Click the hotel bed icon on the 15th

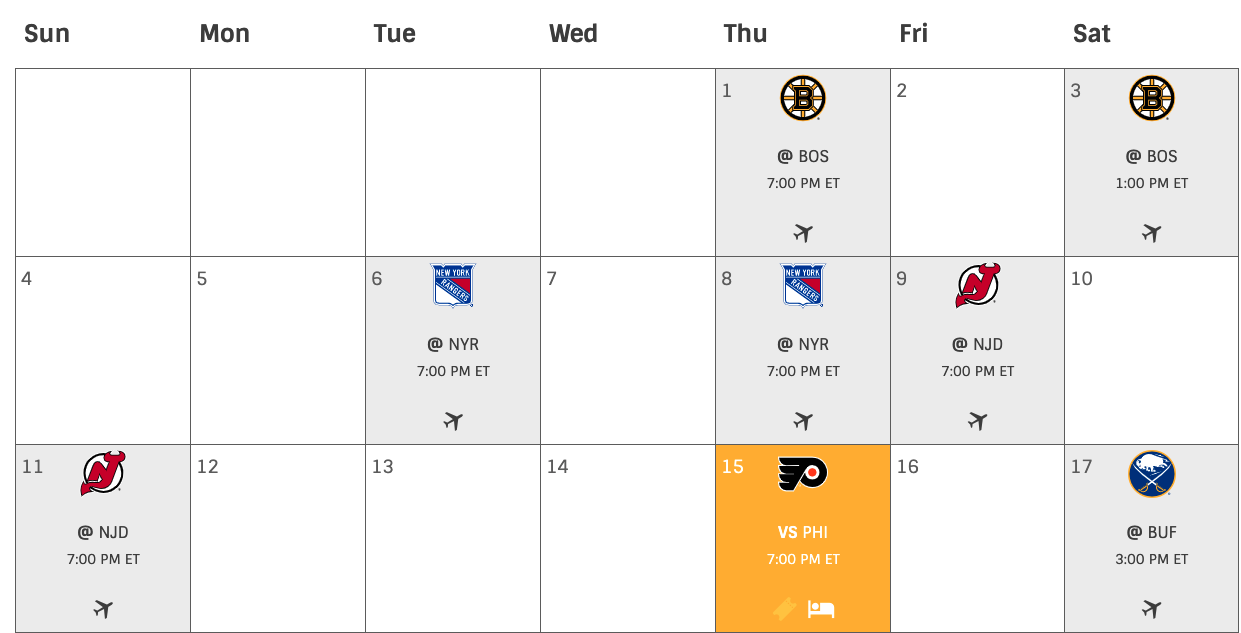(x=821, y=608)
